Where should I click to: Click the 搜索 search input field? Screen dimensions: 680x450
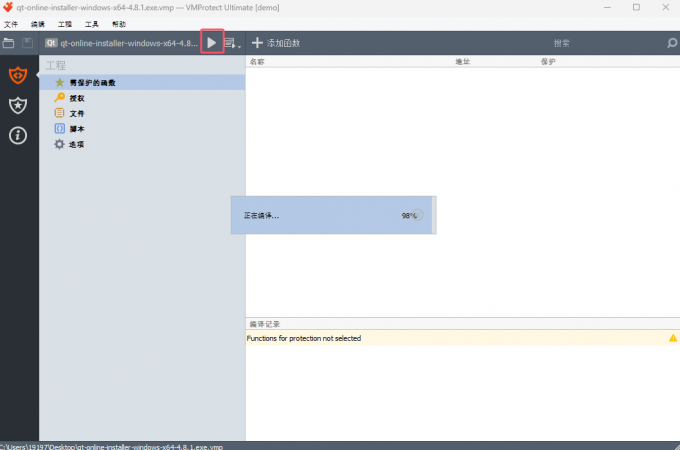click(x=560, y=43)
